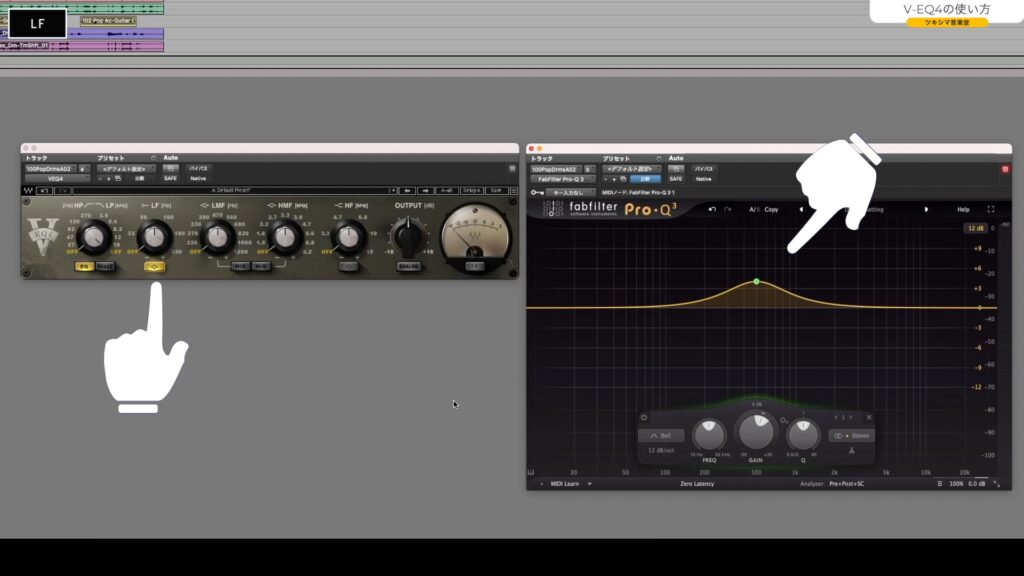Image resolution: width=1024 pixels, height=576 pixels.
Task: Toggle the HMF Hi Q button in VEQ4
Action: pos(261,266)
